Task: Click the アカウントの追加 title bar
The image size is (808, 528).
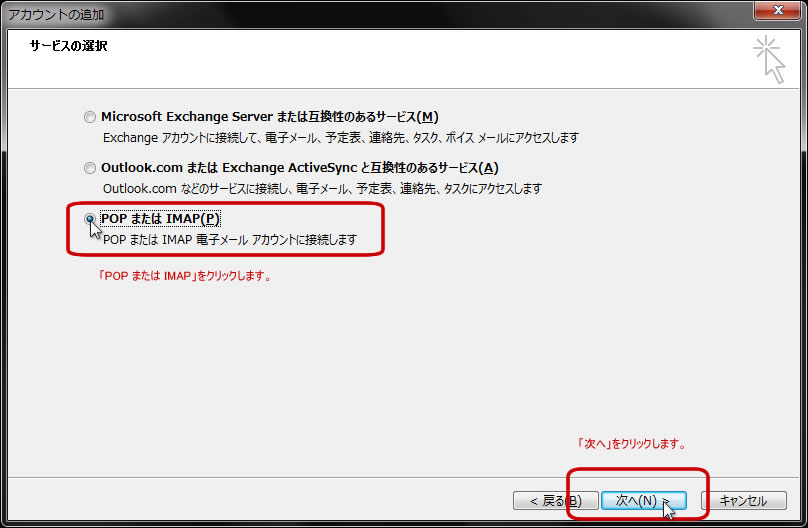Action: (x=300, y=14)
